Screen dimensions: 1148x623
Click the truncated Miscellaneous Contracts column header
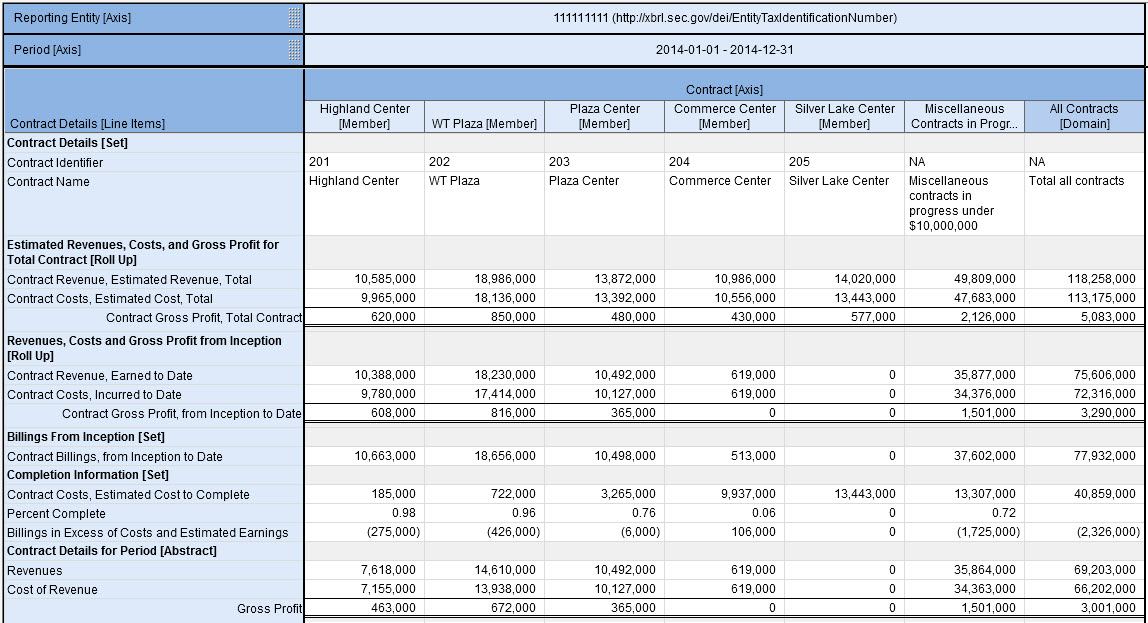tap(964, 116)
